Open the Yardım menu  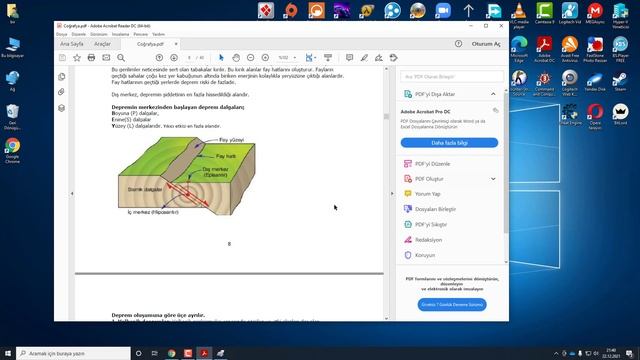[x=158, y=34]
